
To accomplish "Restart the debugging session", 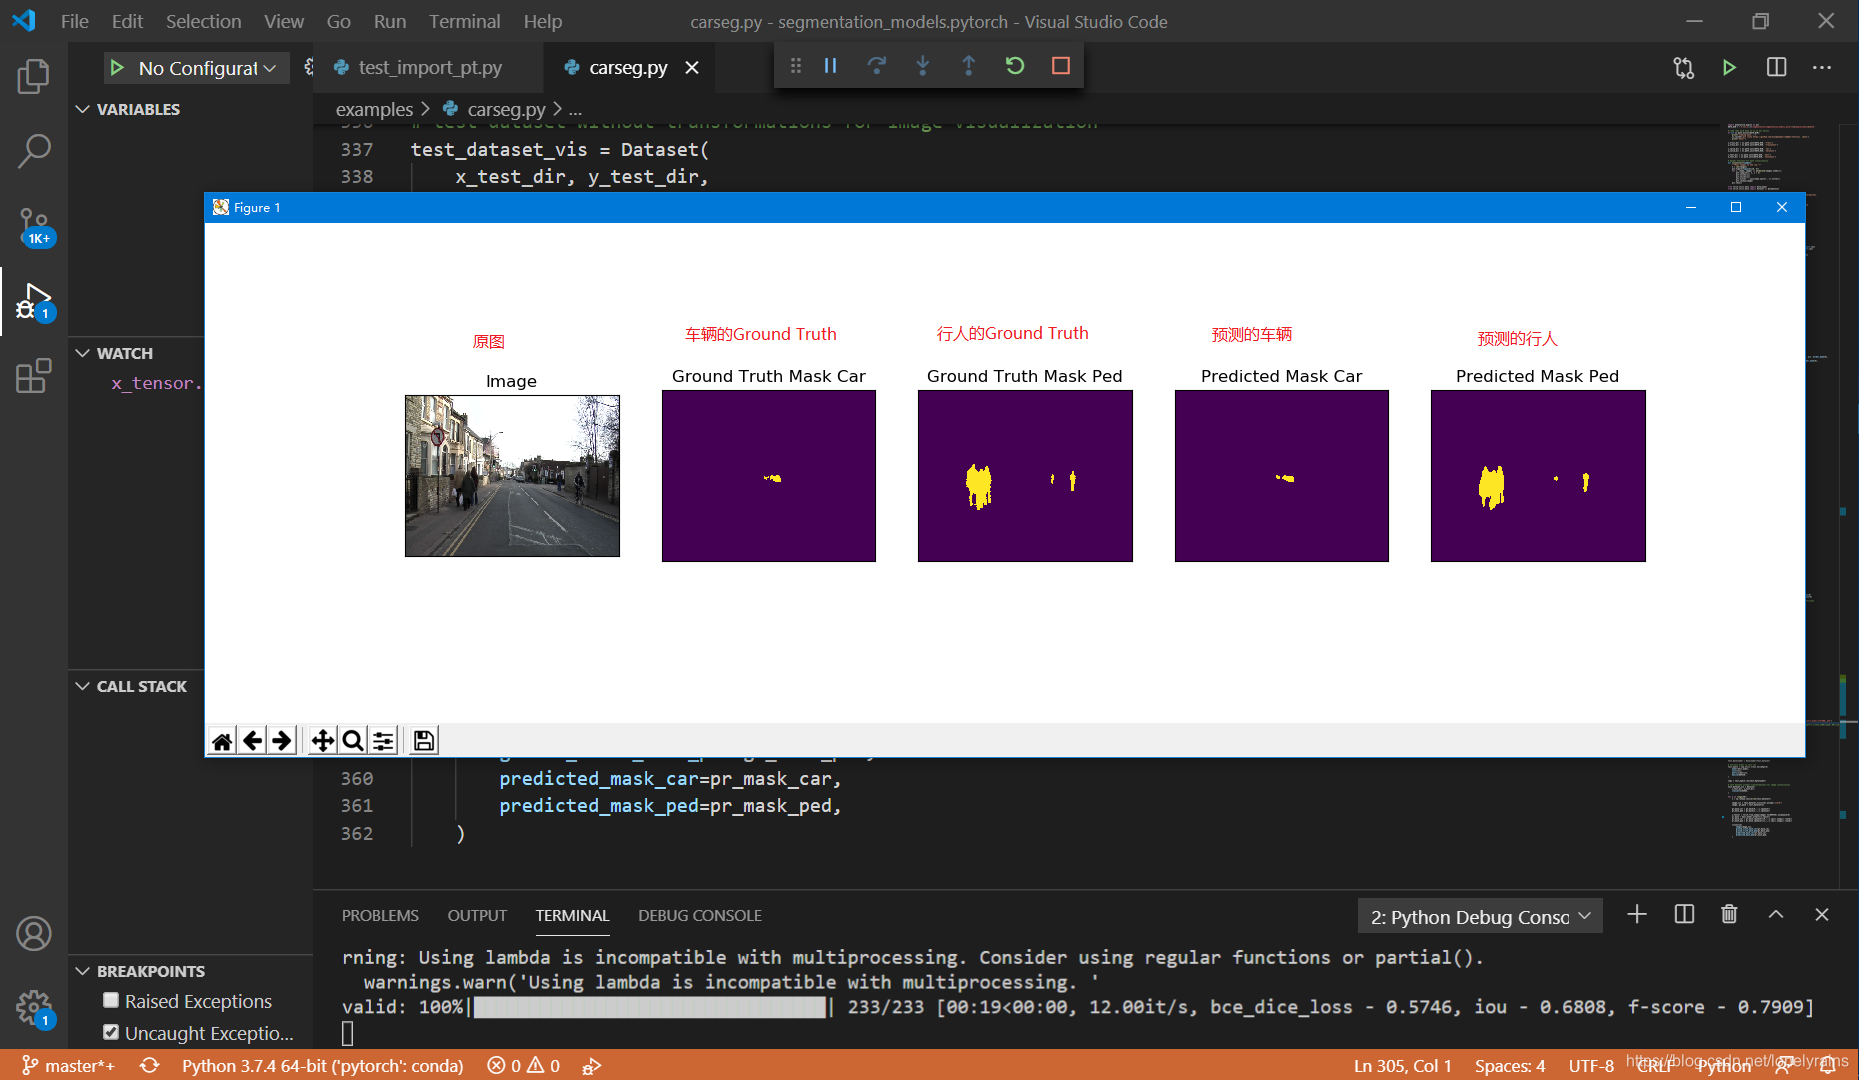I will 1015,66.
